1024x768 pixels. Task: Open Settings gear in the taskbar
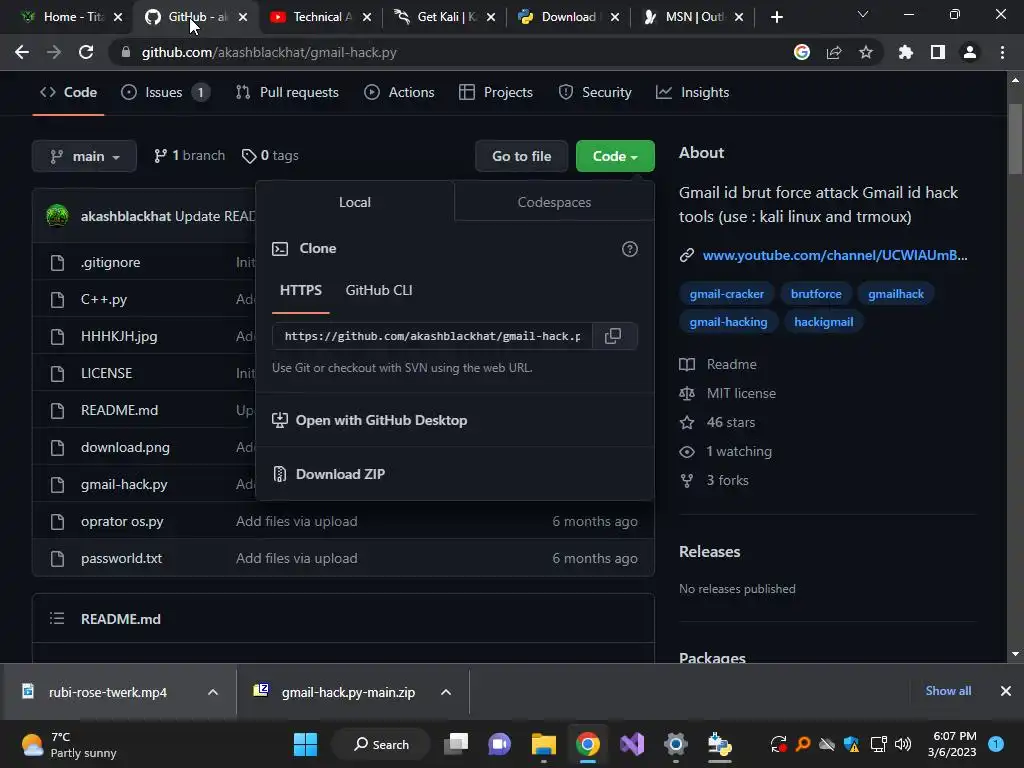click(676, 744)
